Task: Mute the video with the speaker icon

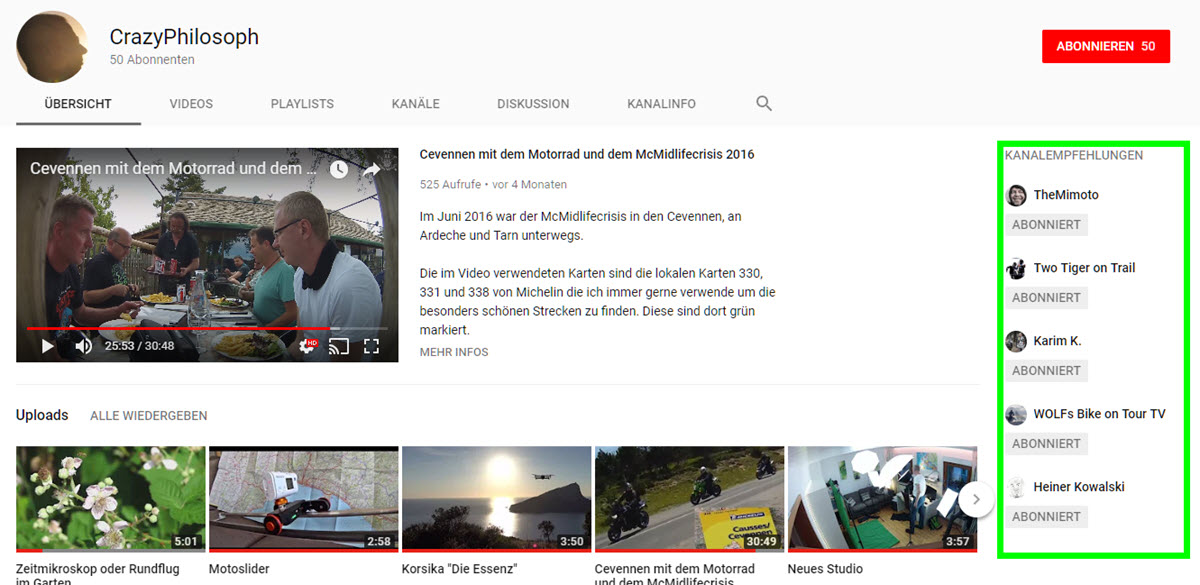Action: (x=84, y=346)
